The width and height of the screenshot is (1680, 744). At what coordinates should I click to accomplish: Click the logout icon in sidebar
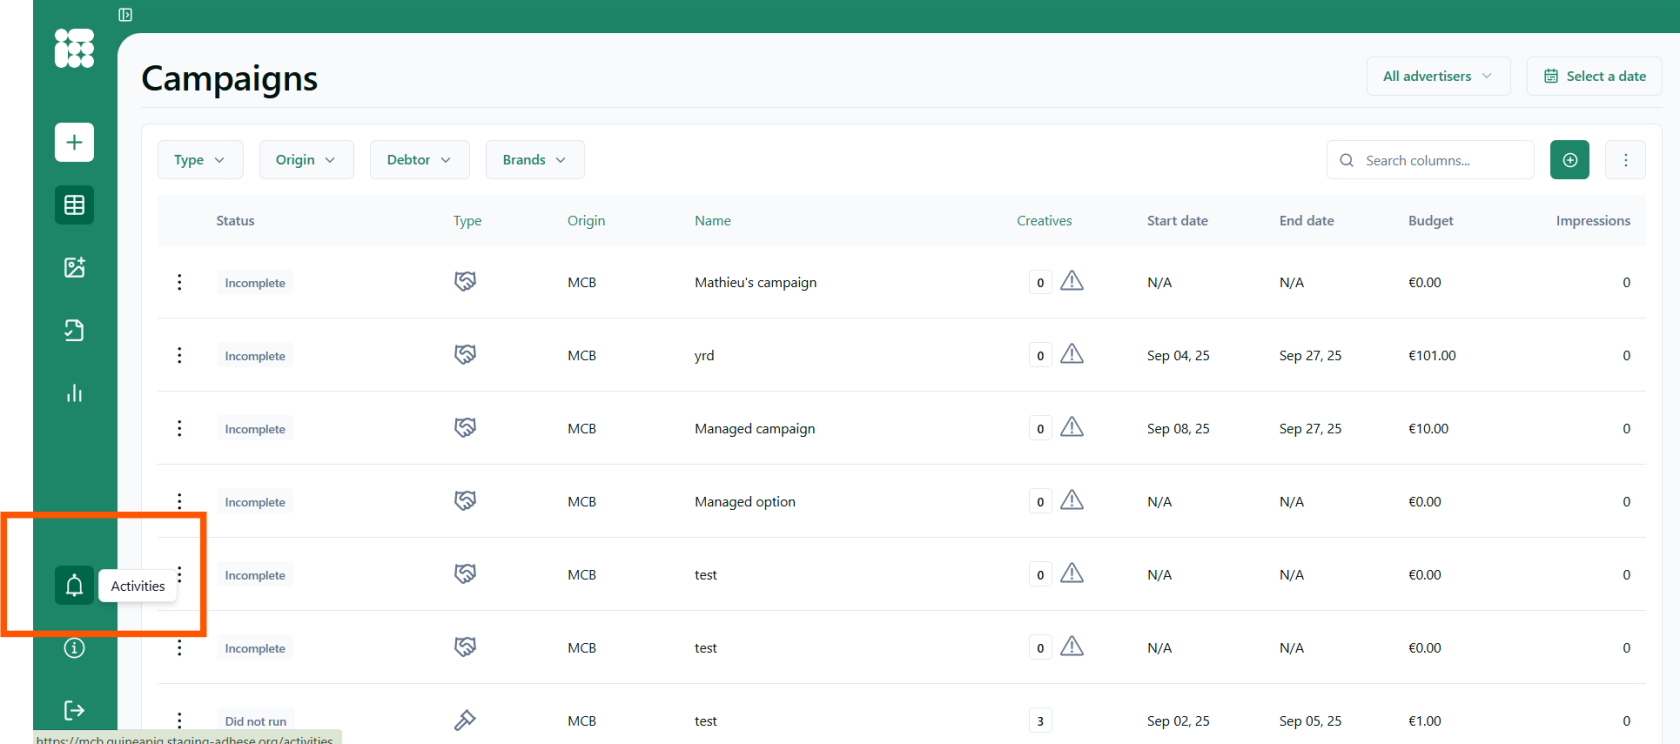74,710
